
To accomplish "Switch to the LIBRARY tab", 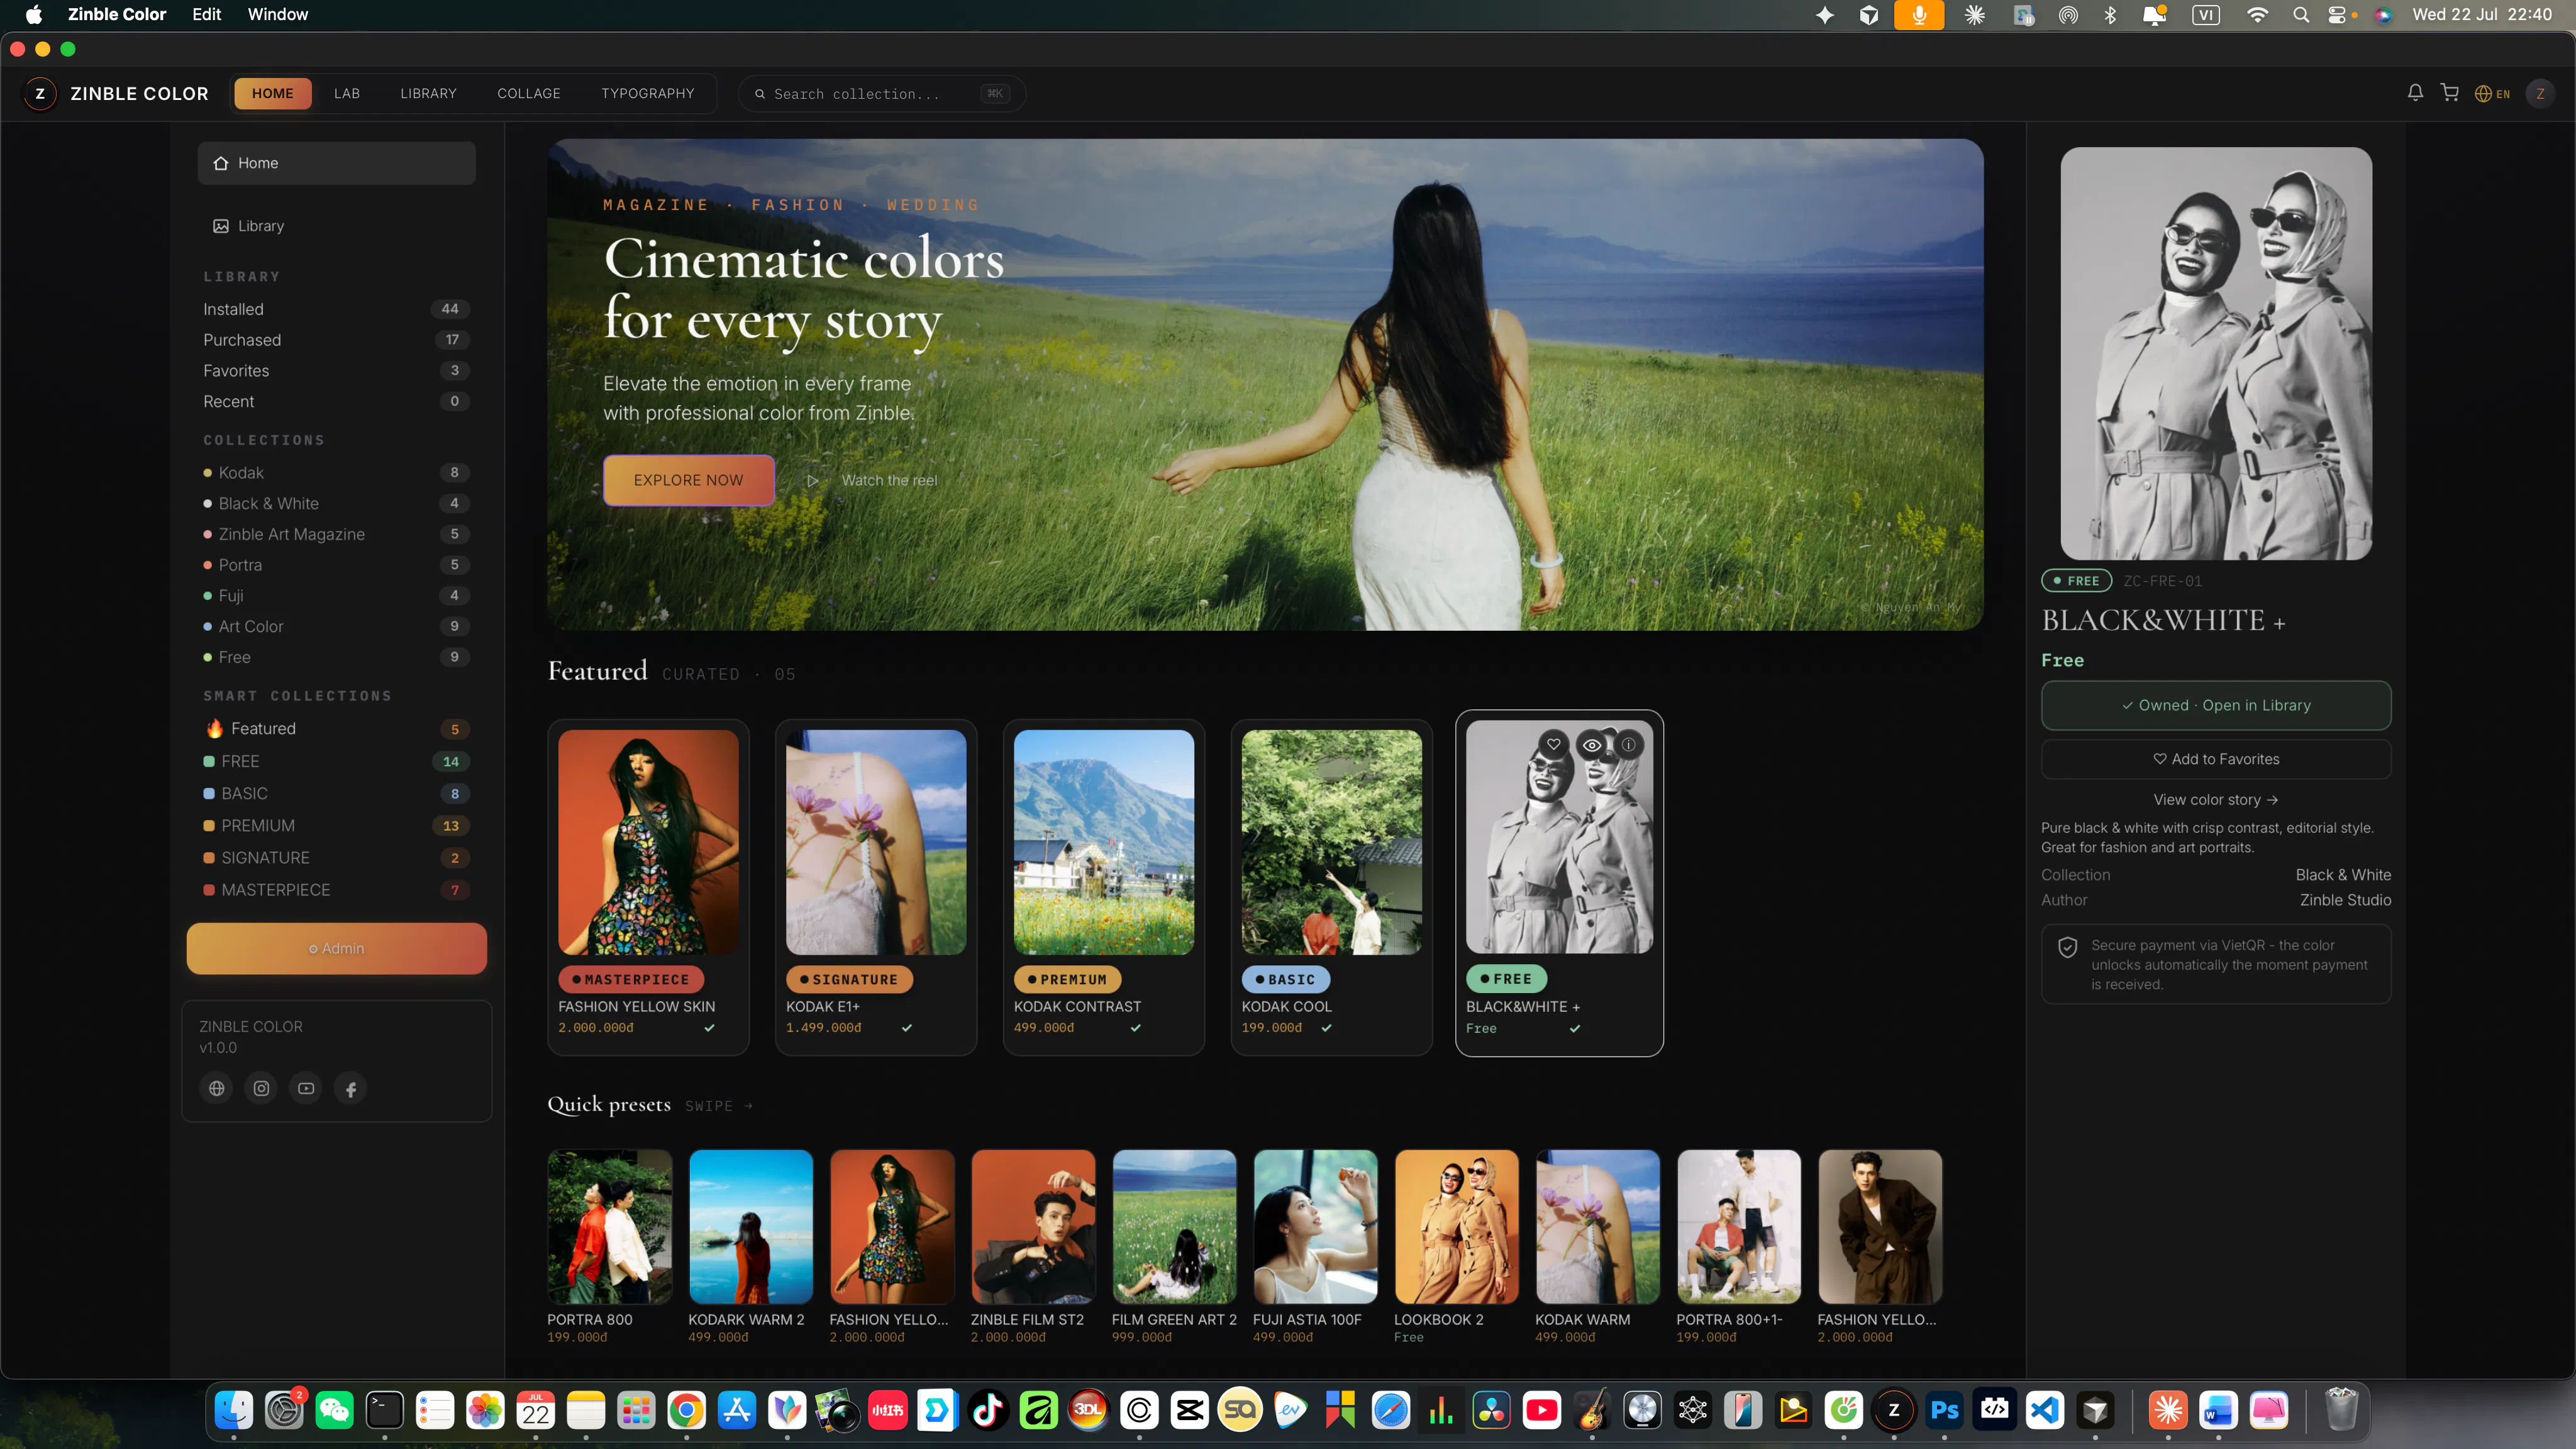I will (428, 93).
